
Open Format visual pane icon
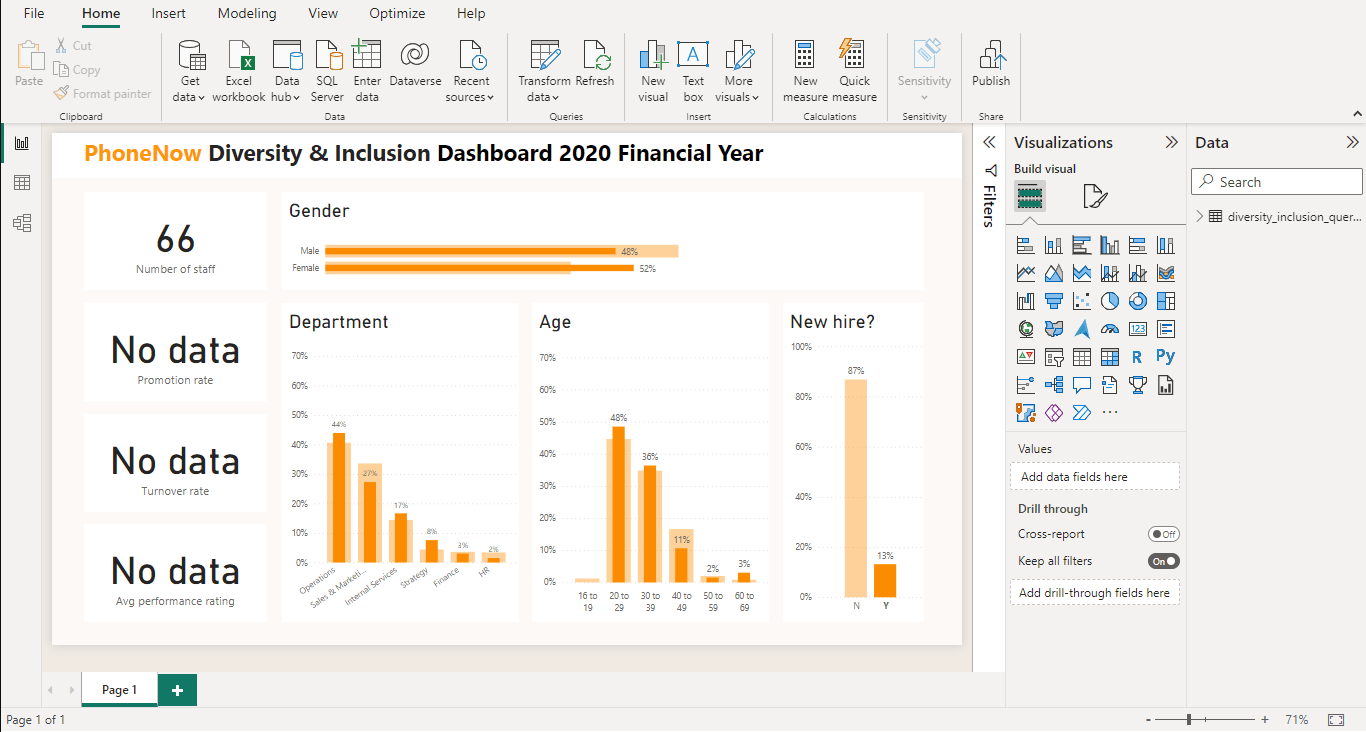click(x=1095, y=196)
